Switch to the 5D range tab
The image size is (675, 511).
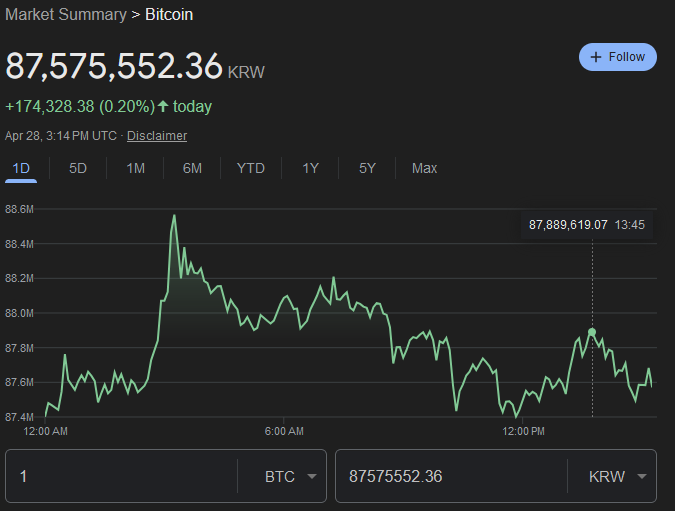[x=78, y=168]
